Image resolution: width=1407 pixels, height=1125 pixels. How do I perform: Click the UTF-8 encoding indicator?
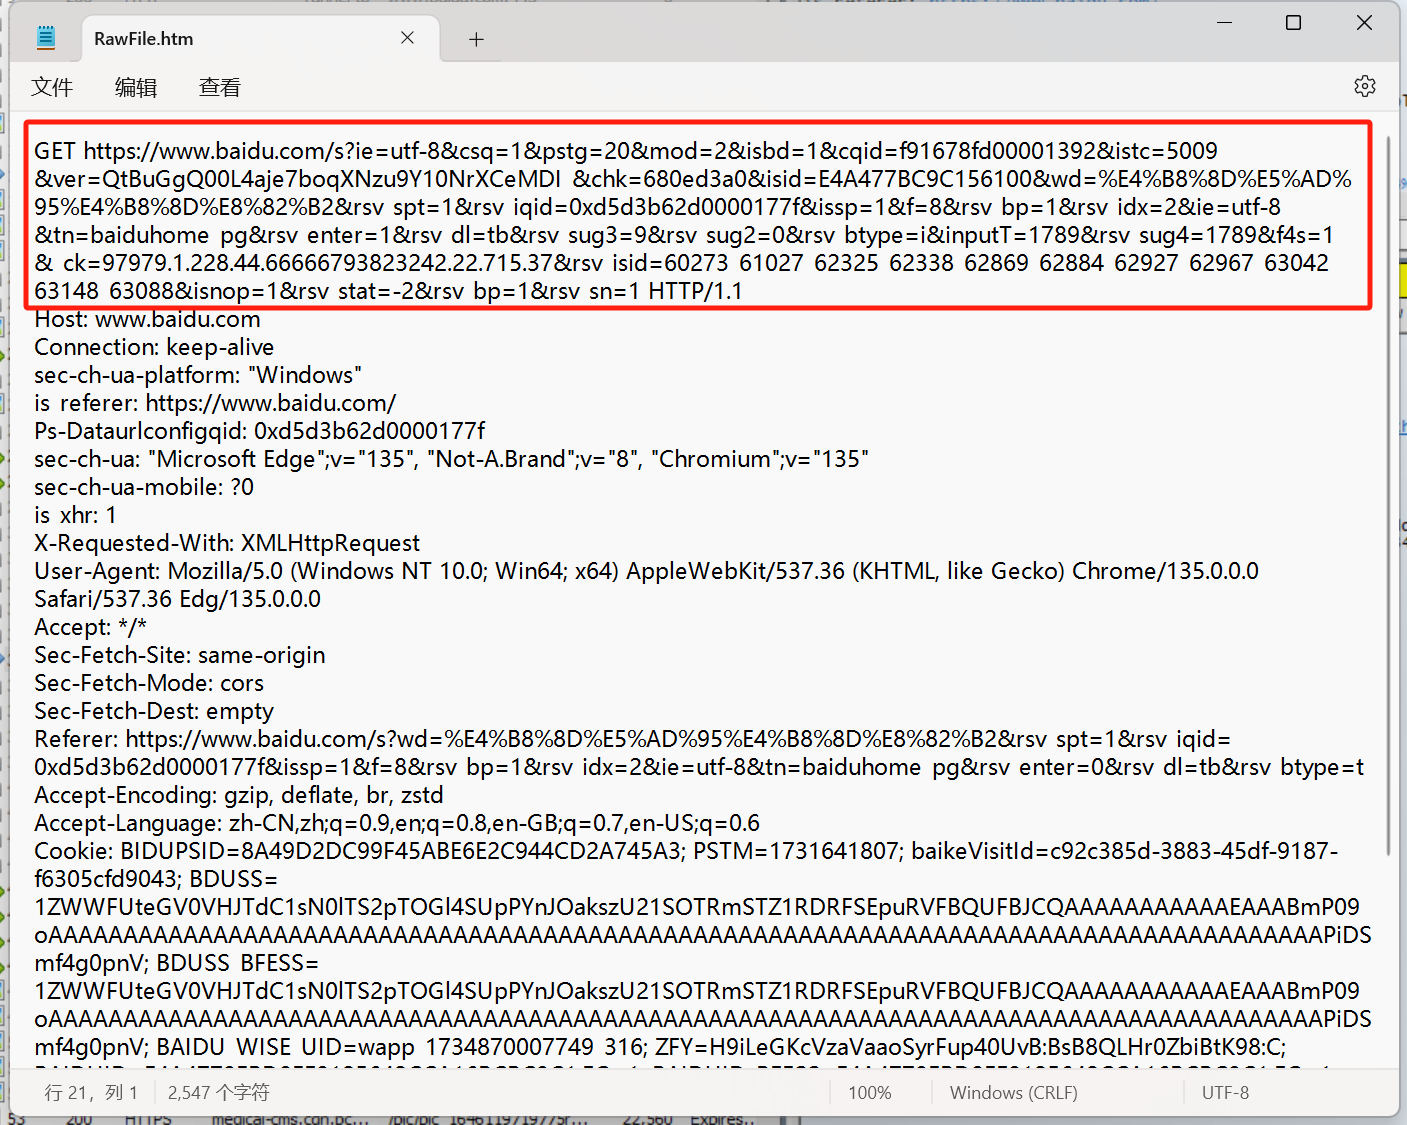coord(1225,1092)
